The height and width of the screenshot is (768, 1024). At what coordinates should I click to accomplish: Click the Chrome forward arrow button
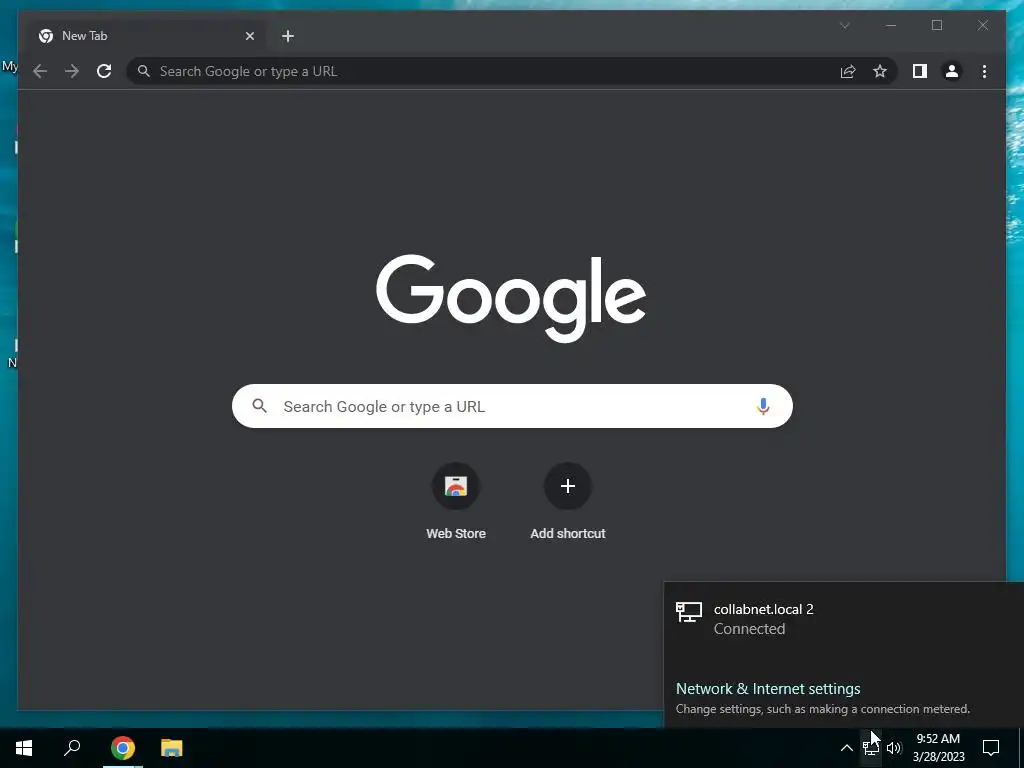(x=72, y=71)
